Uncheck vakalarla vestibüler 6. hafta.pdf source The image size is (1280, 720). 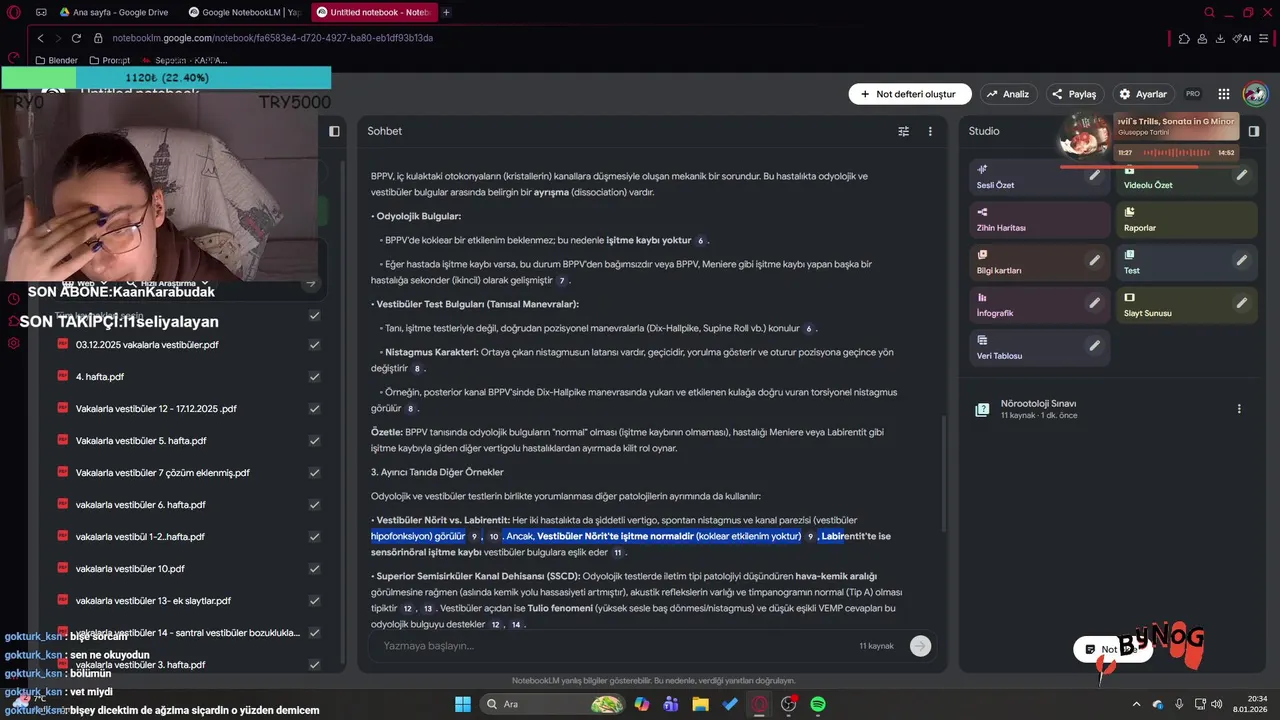[x=314, y=505]
